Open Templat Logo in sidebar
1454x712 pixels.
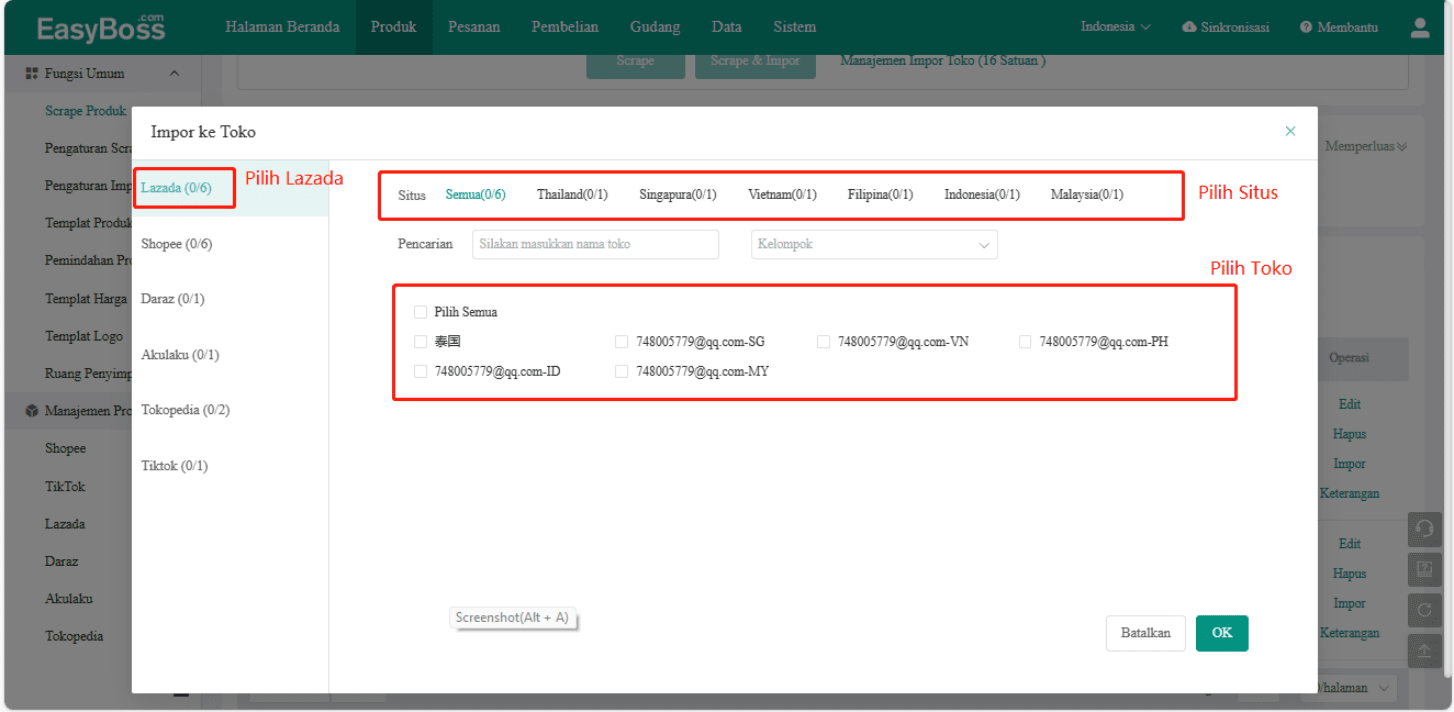click(84, 336)
